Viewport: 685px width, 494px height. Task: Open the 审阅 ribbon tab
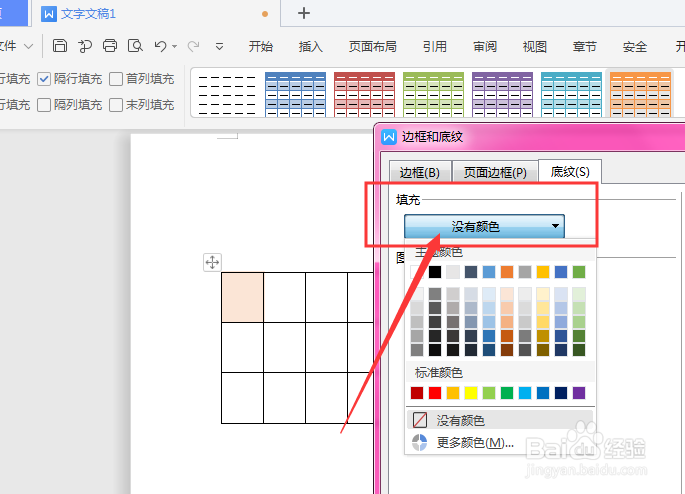coord(485,46)
